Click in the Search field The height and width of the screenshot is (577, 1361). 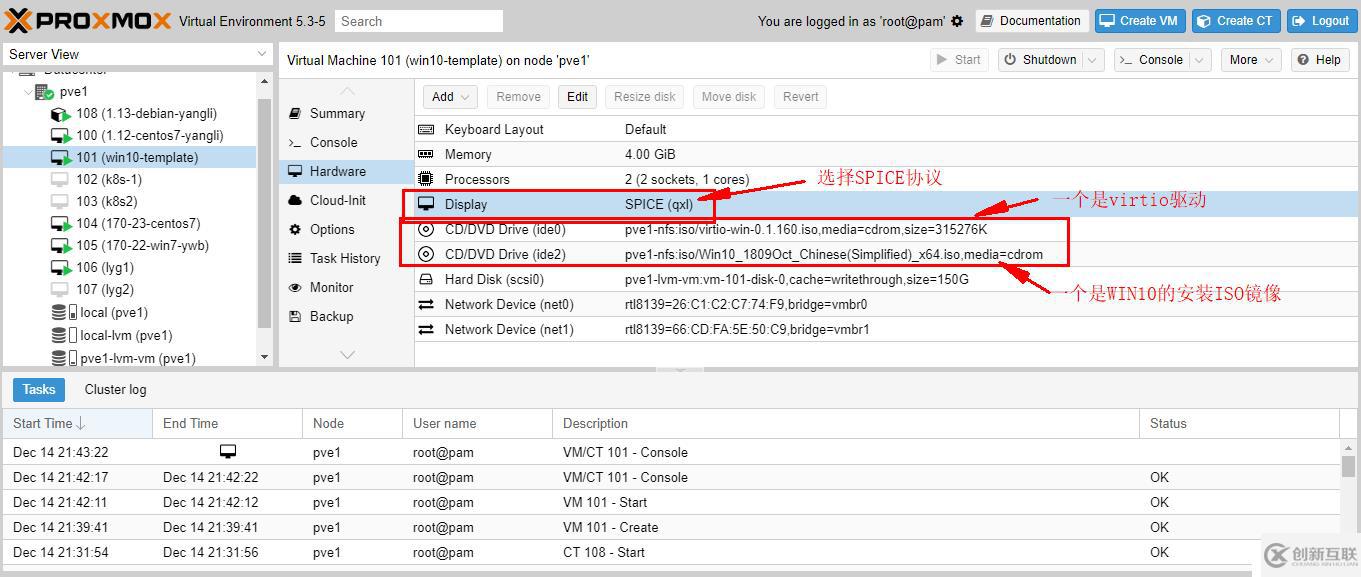point(419,21)
